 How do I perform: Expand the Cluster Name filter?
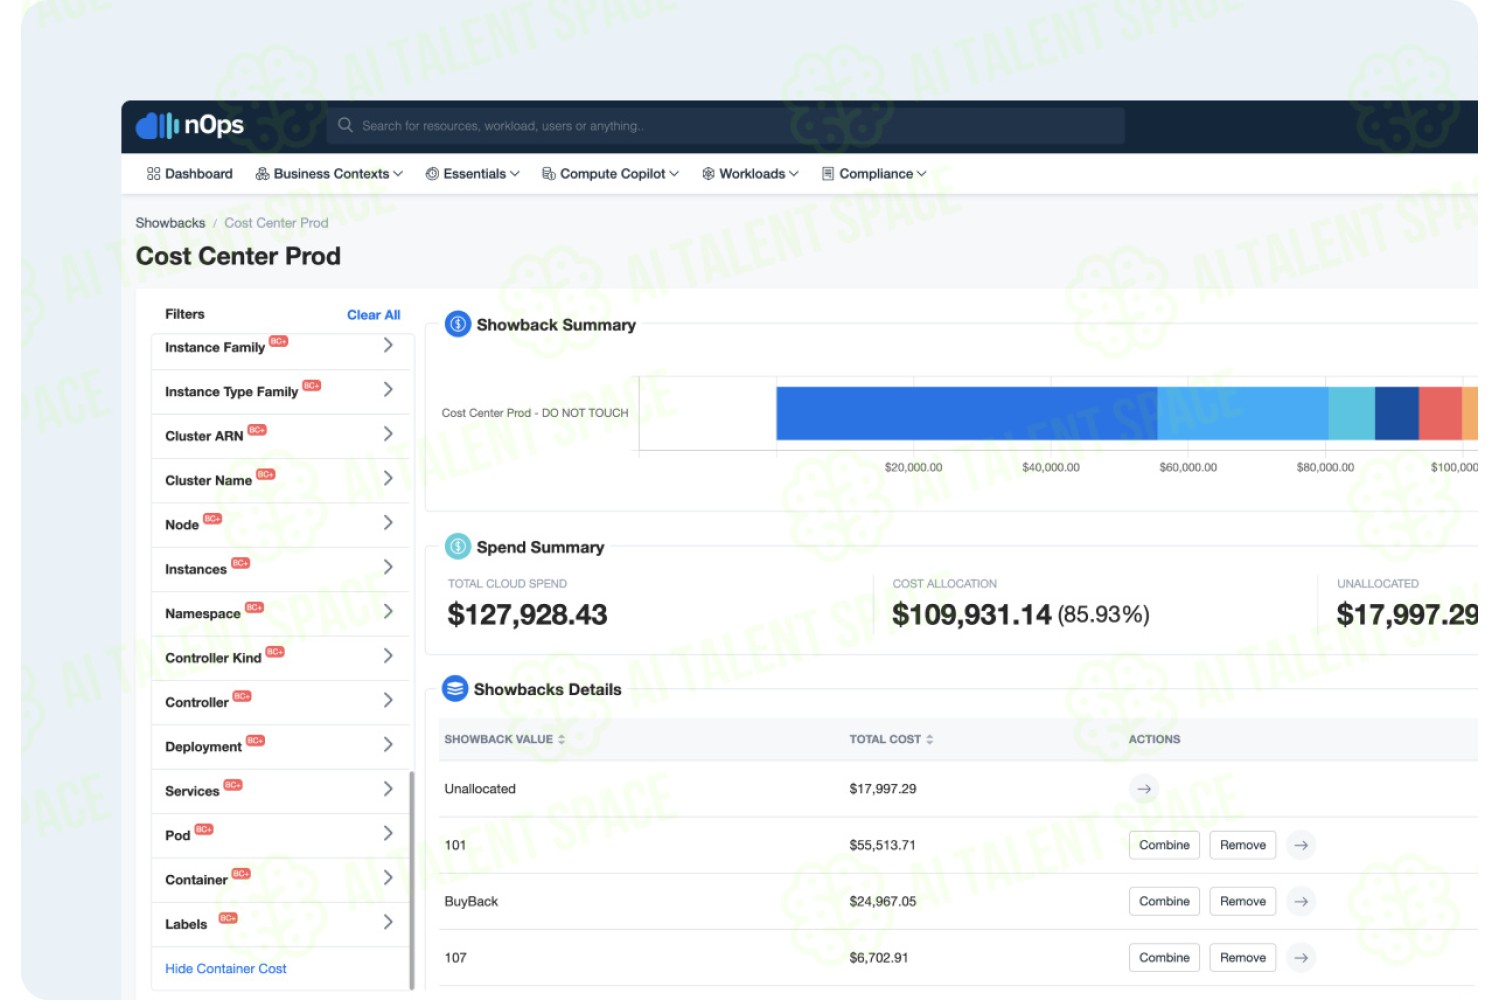388,478
